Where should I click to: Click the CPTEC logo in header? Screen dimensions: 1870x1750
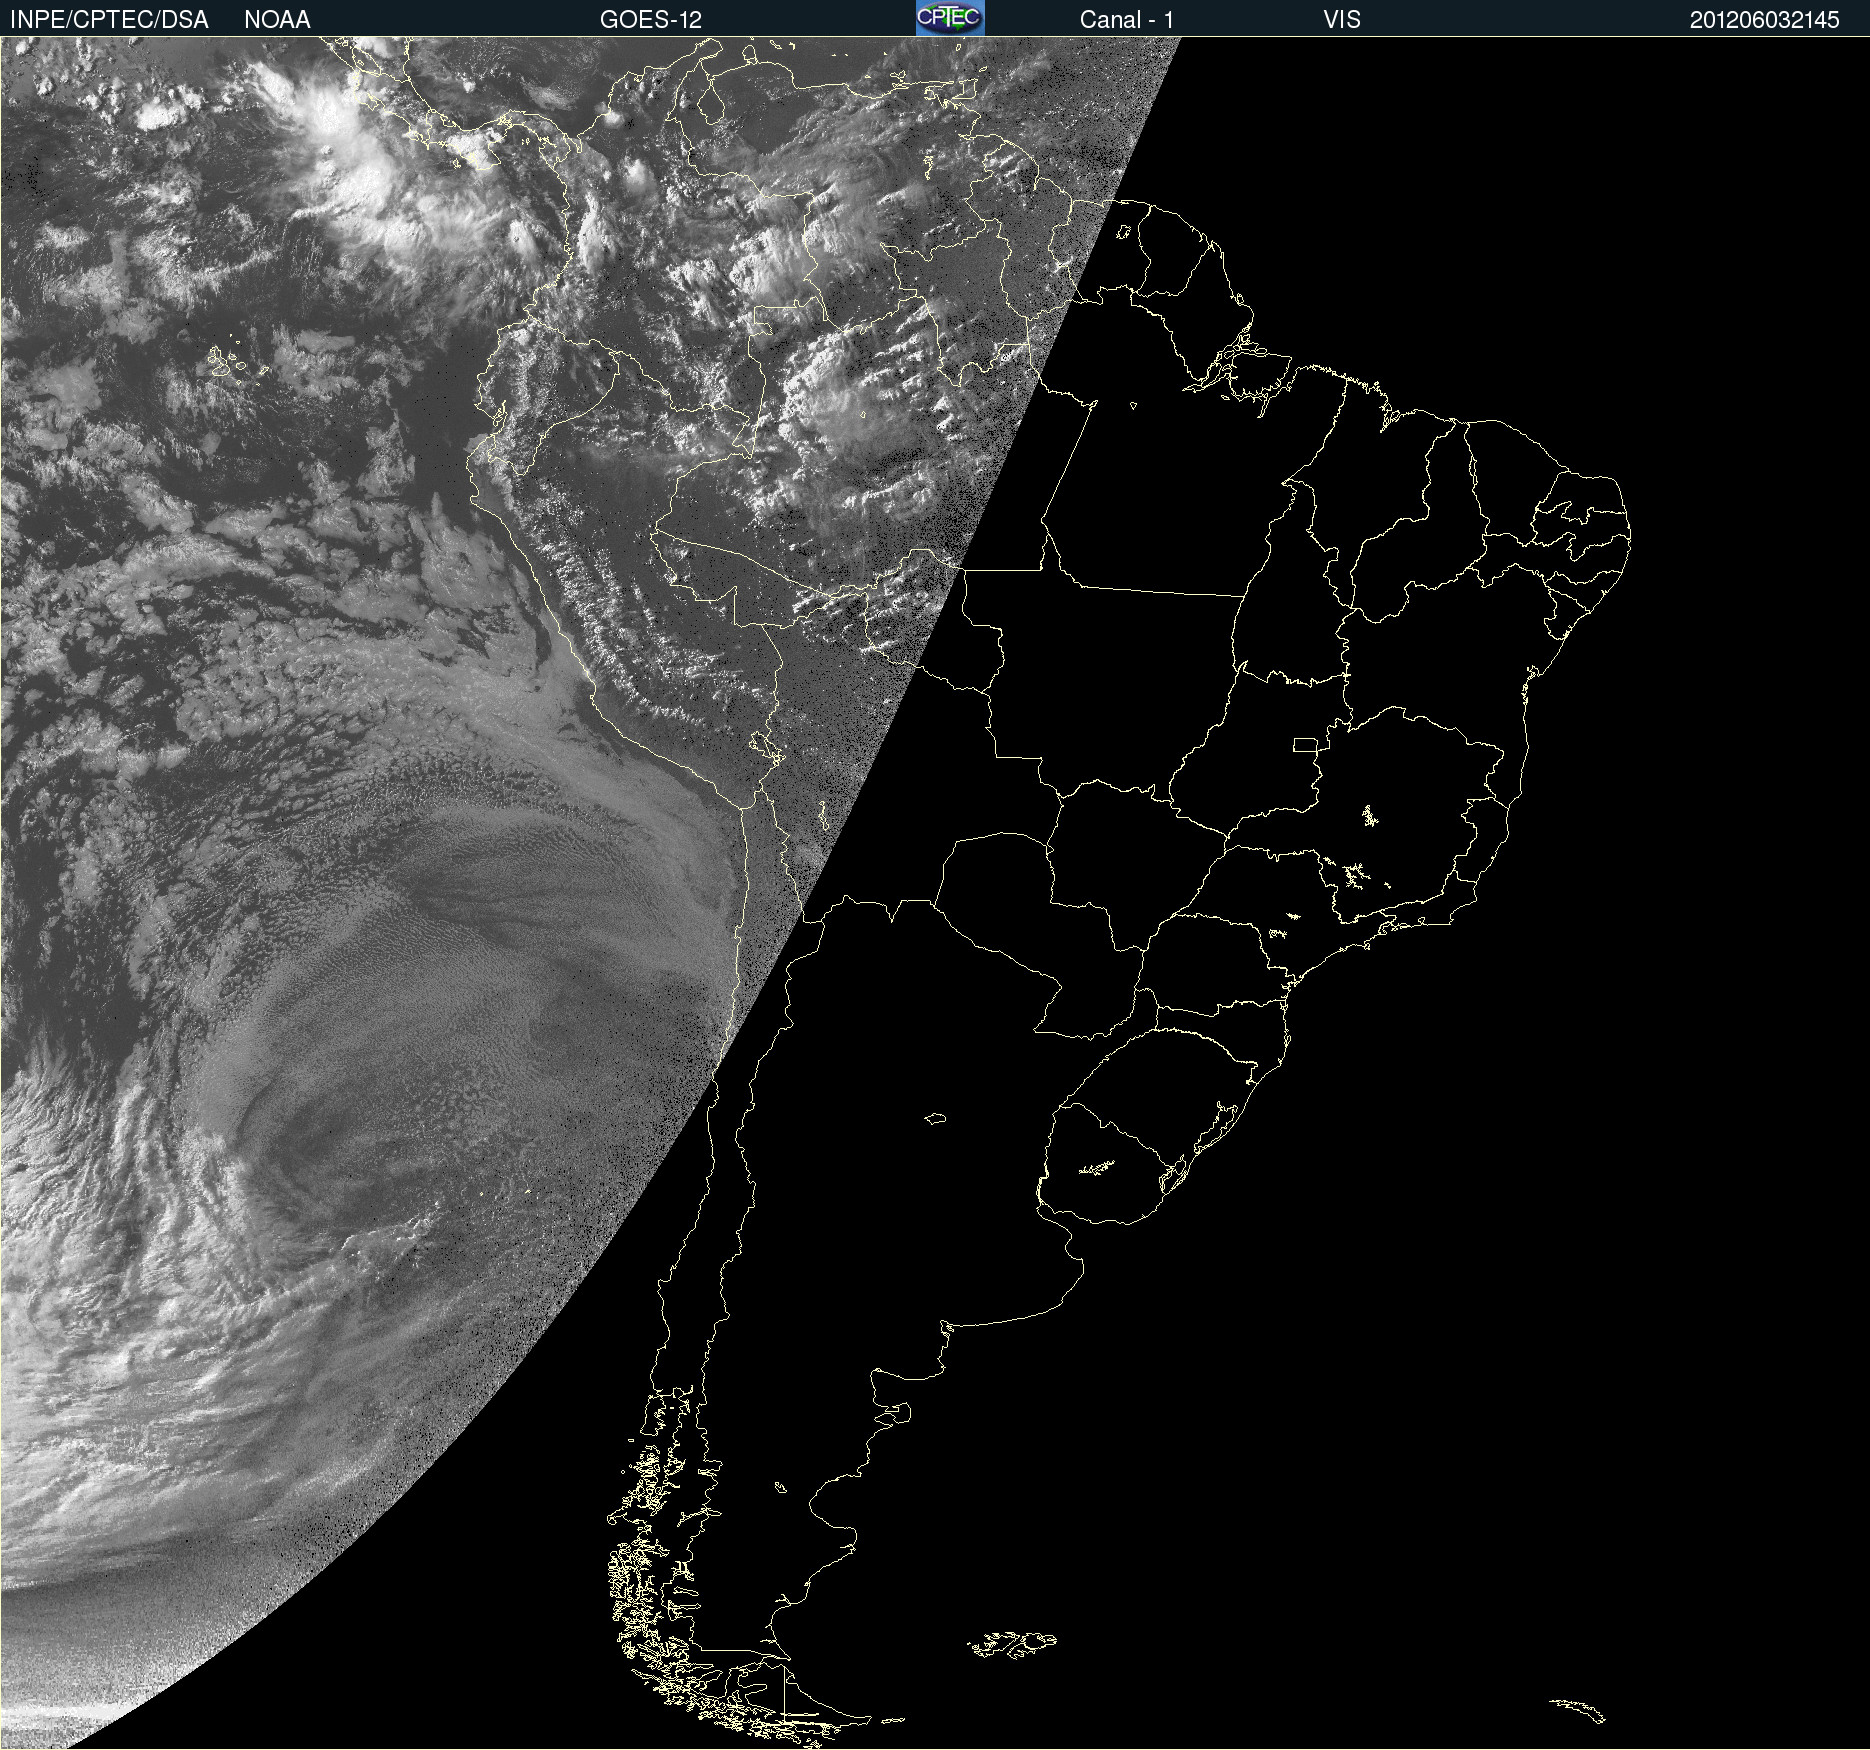(950, 18)
